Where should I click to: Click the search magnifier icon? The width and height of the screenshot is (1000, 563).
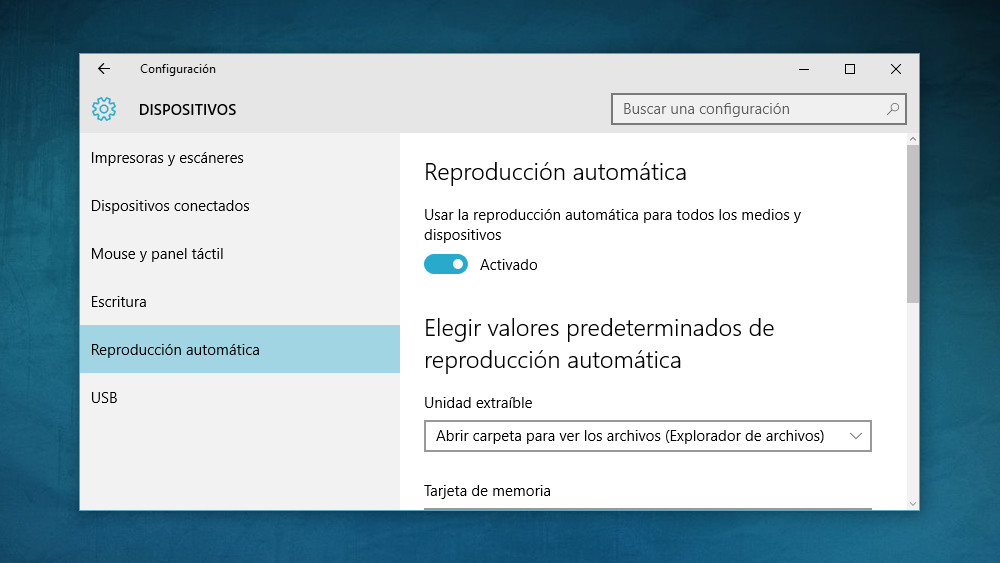point(893,109)
